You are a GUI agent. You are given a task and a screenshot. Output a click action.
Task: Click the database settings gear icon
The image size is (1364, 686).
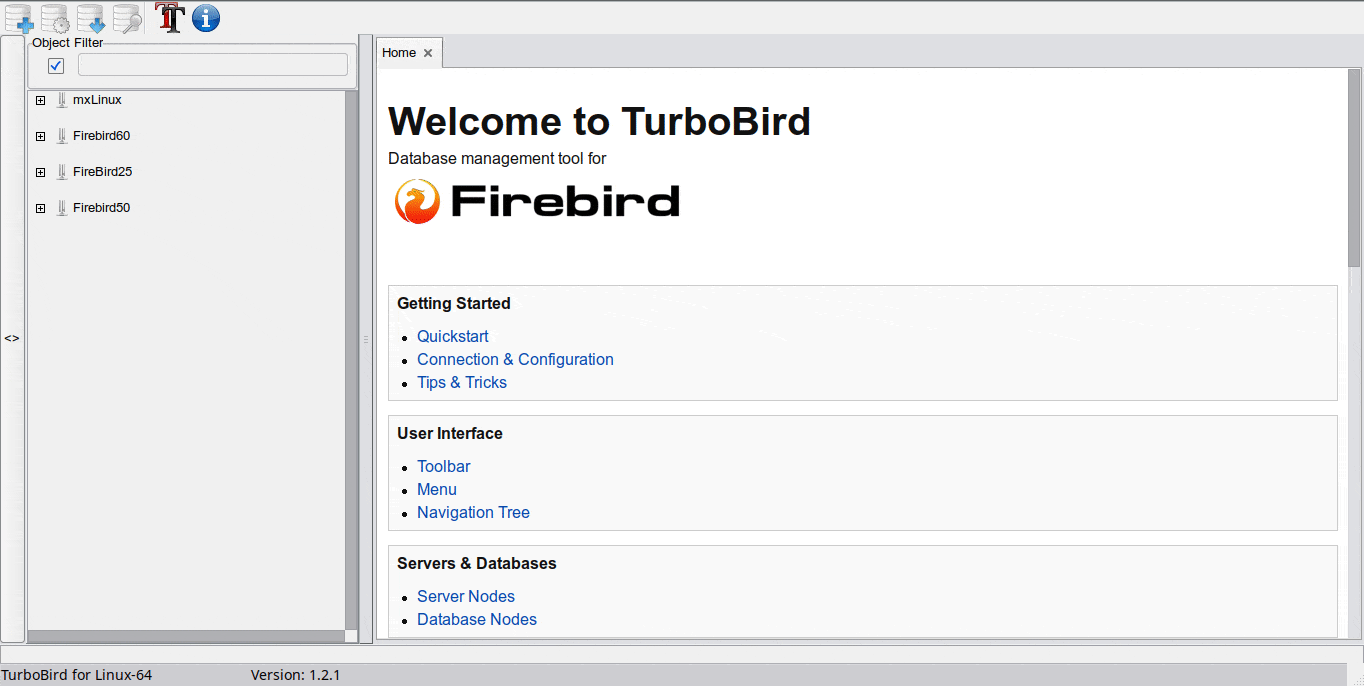55,18
